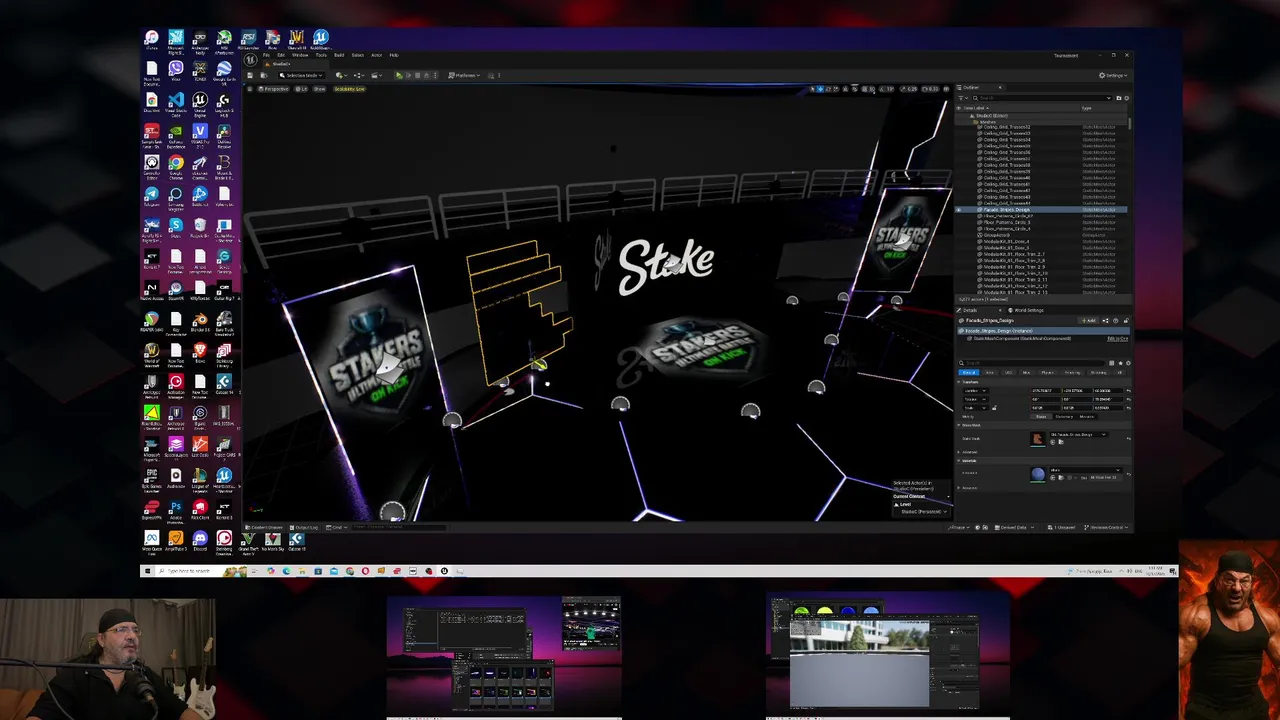This screenshot has height=720, width=1280.
Task: Click use-selected-asset icon under material slot
Action: click(1052, 477)
